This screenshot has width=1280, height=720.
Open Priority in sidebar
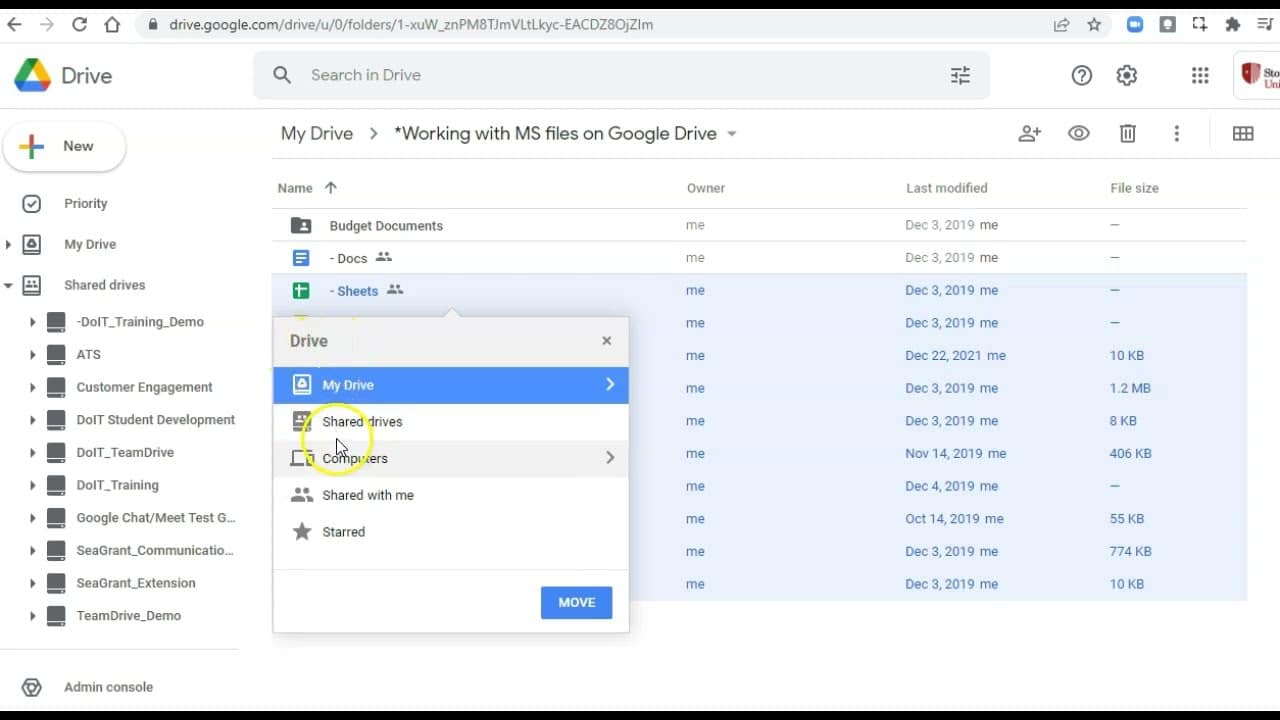pos(85,203)
